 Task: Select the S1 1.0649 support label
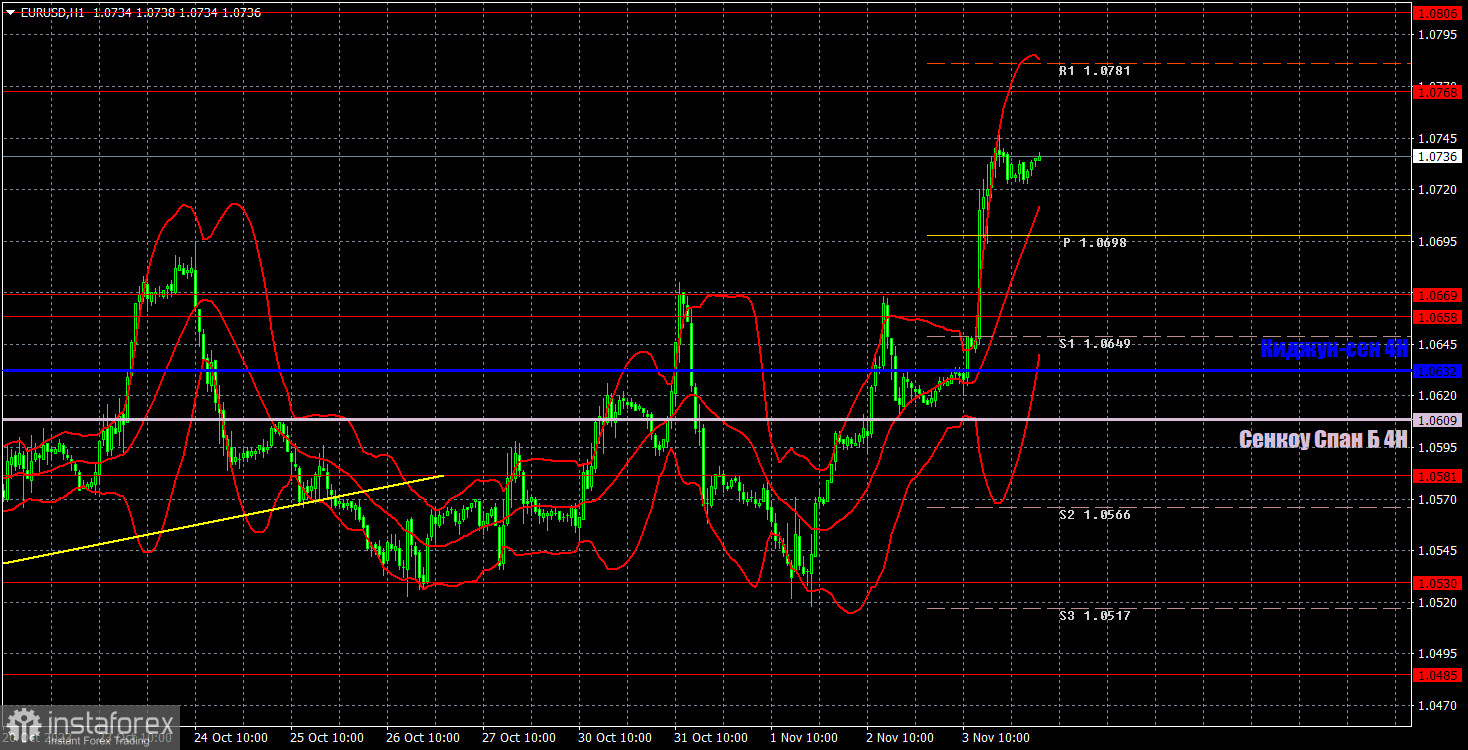1095,344
